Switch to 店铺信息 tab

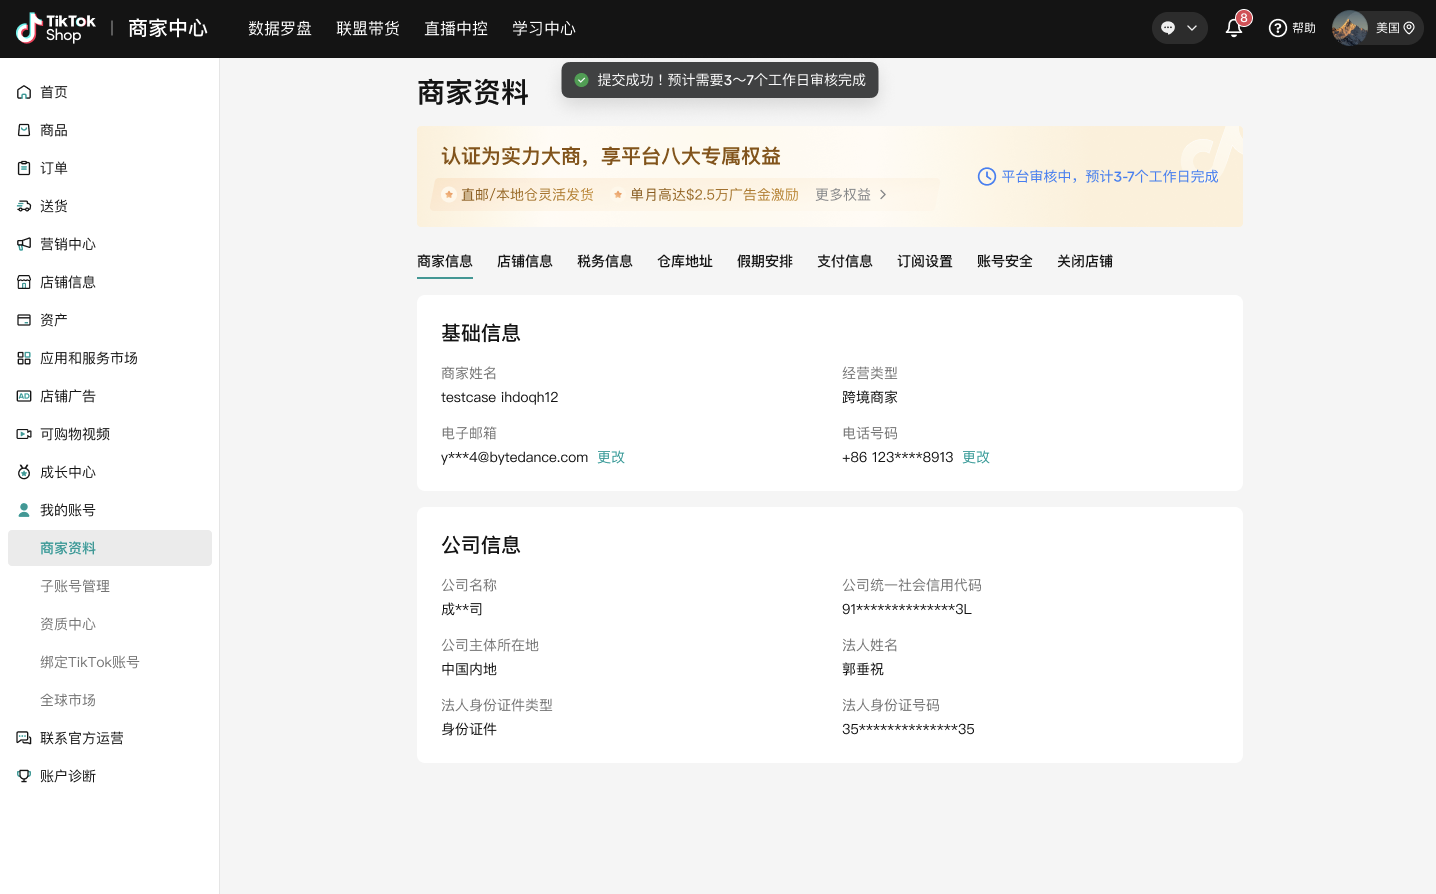[525, 261]
